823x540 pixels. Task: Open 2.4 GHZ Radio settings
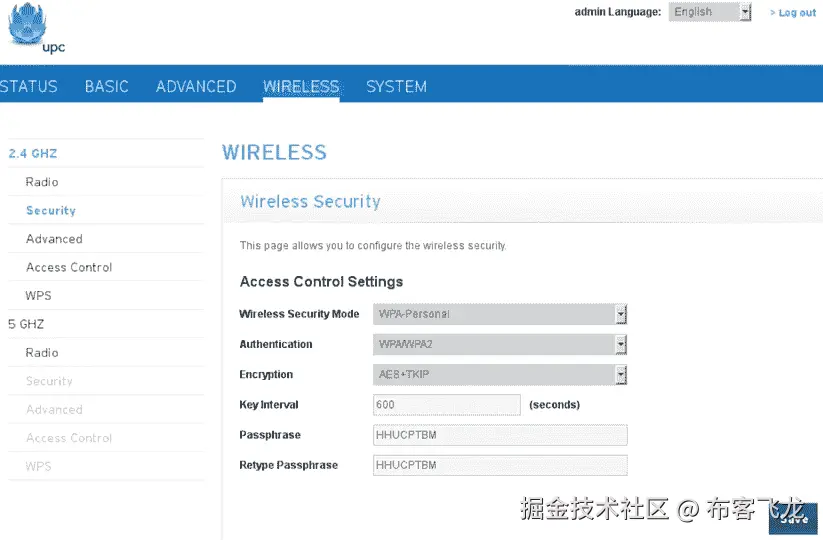42,182
